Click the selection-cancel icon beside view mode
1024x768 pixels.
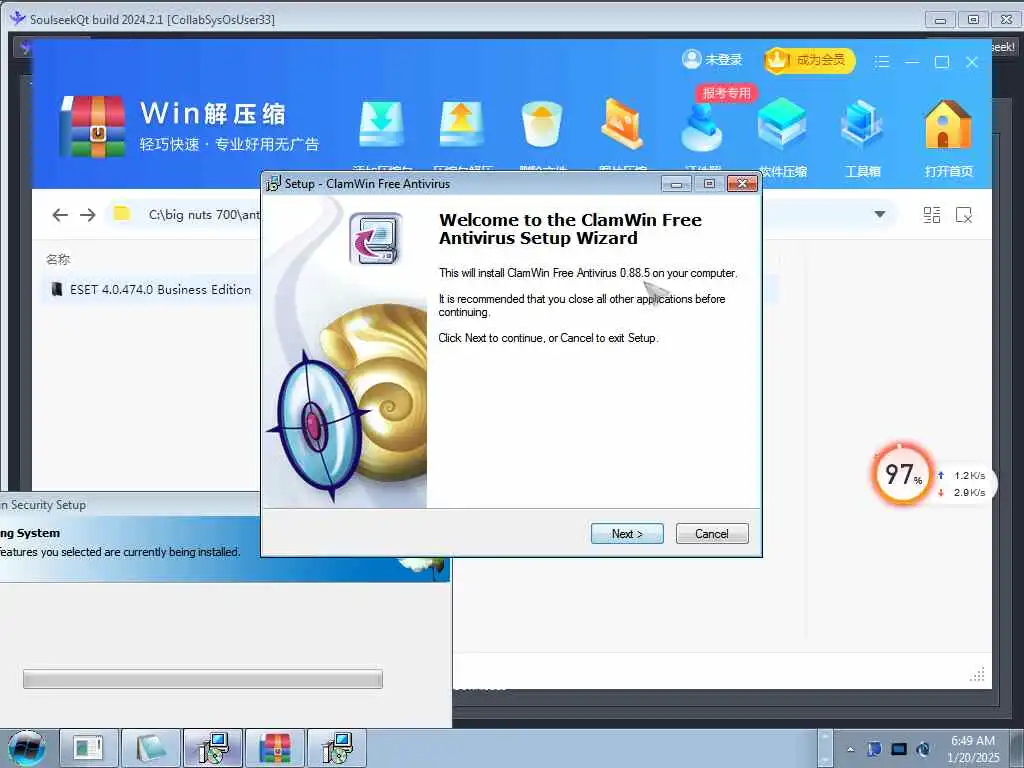(x=964, y=215)
